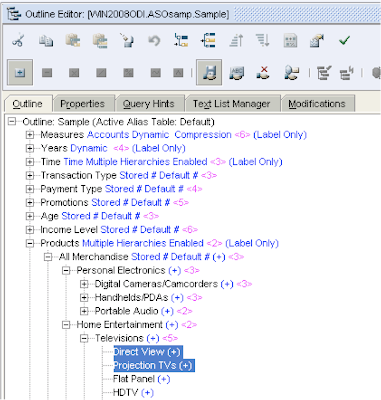Select the Direct View member
381x400 pixels.
[147, 352]
